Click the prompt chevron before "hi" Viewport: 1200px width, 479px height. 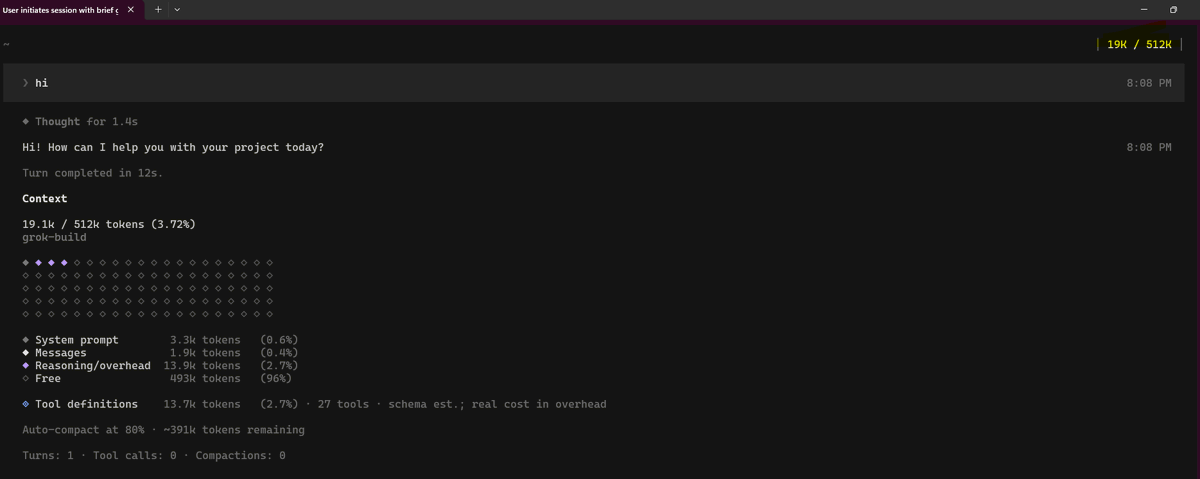point(26,83)
